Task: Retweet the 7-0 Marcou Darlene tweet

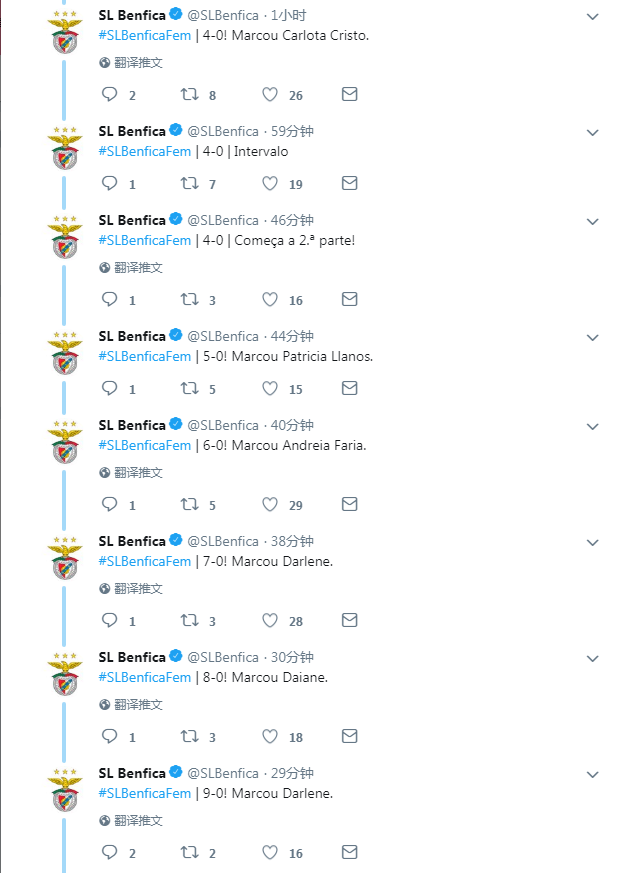Action: click(x=190, y=620)
